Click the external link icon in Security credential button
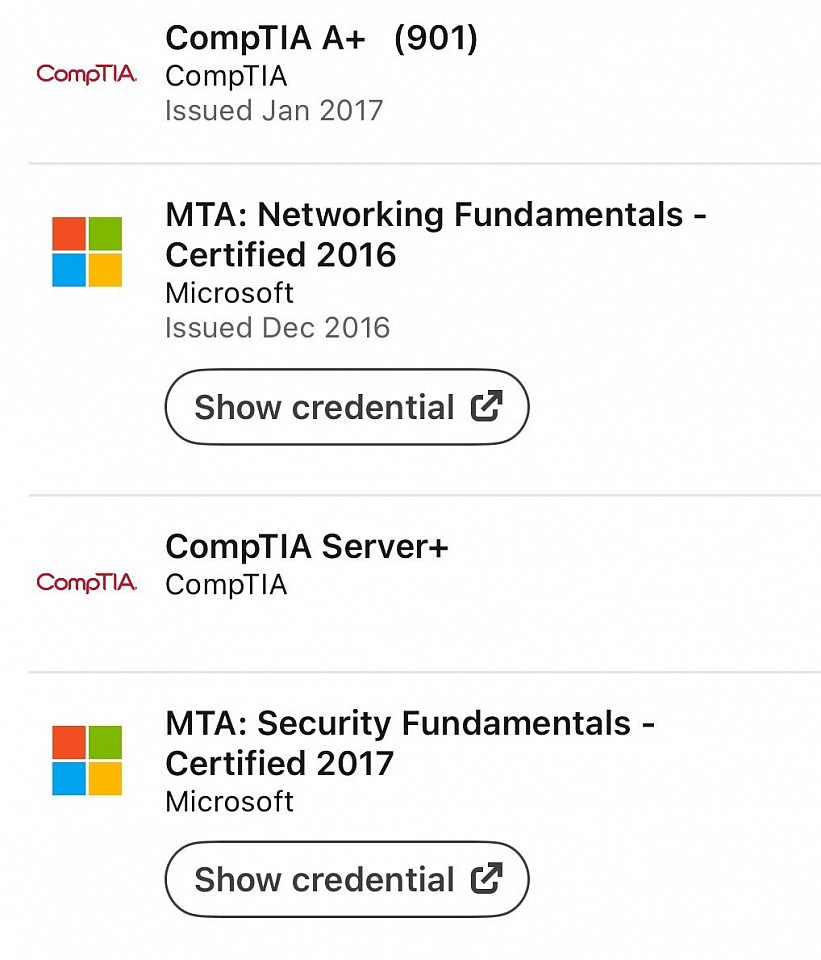Screen dimensions: 821x960 487,878
